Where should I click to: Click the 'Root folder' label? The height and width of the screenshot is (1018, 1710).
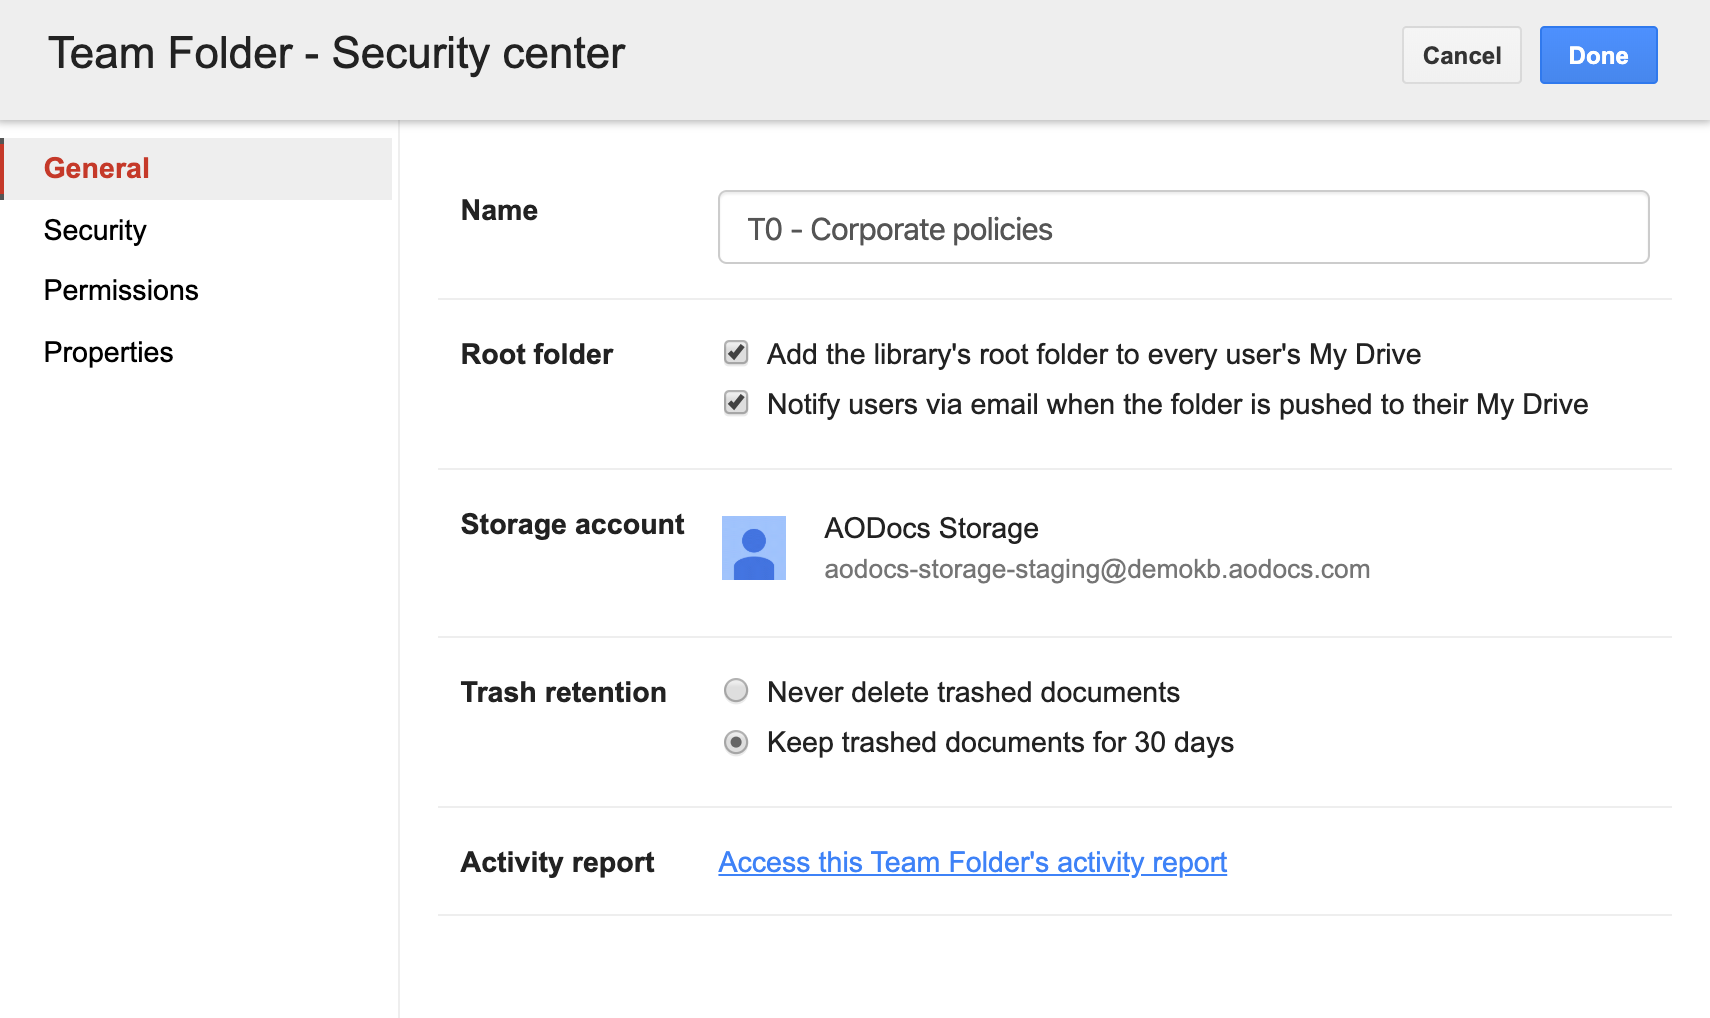pyautogui.click(x=537, y=354)
